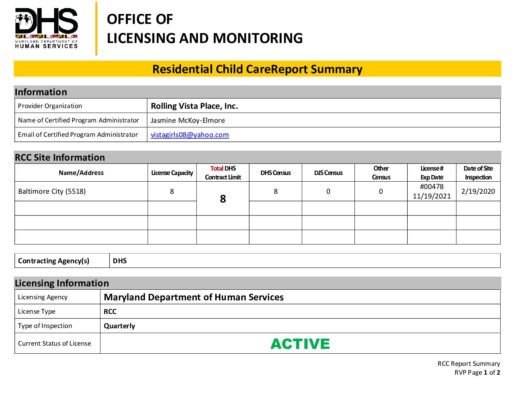Click the DJS Census column header

[328, 173]
